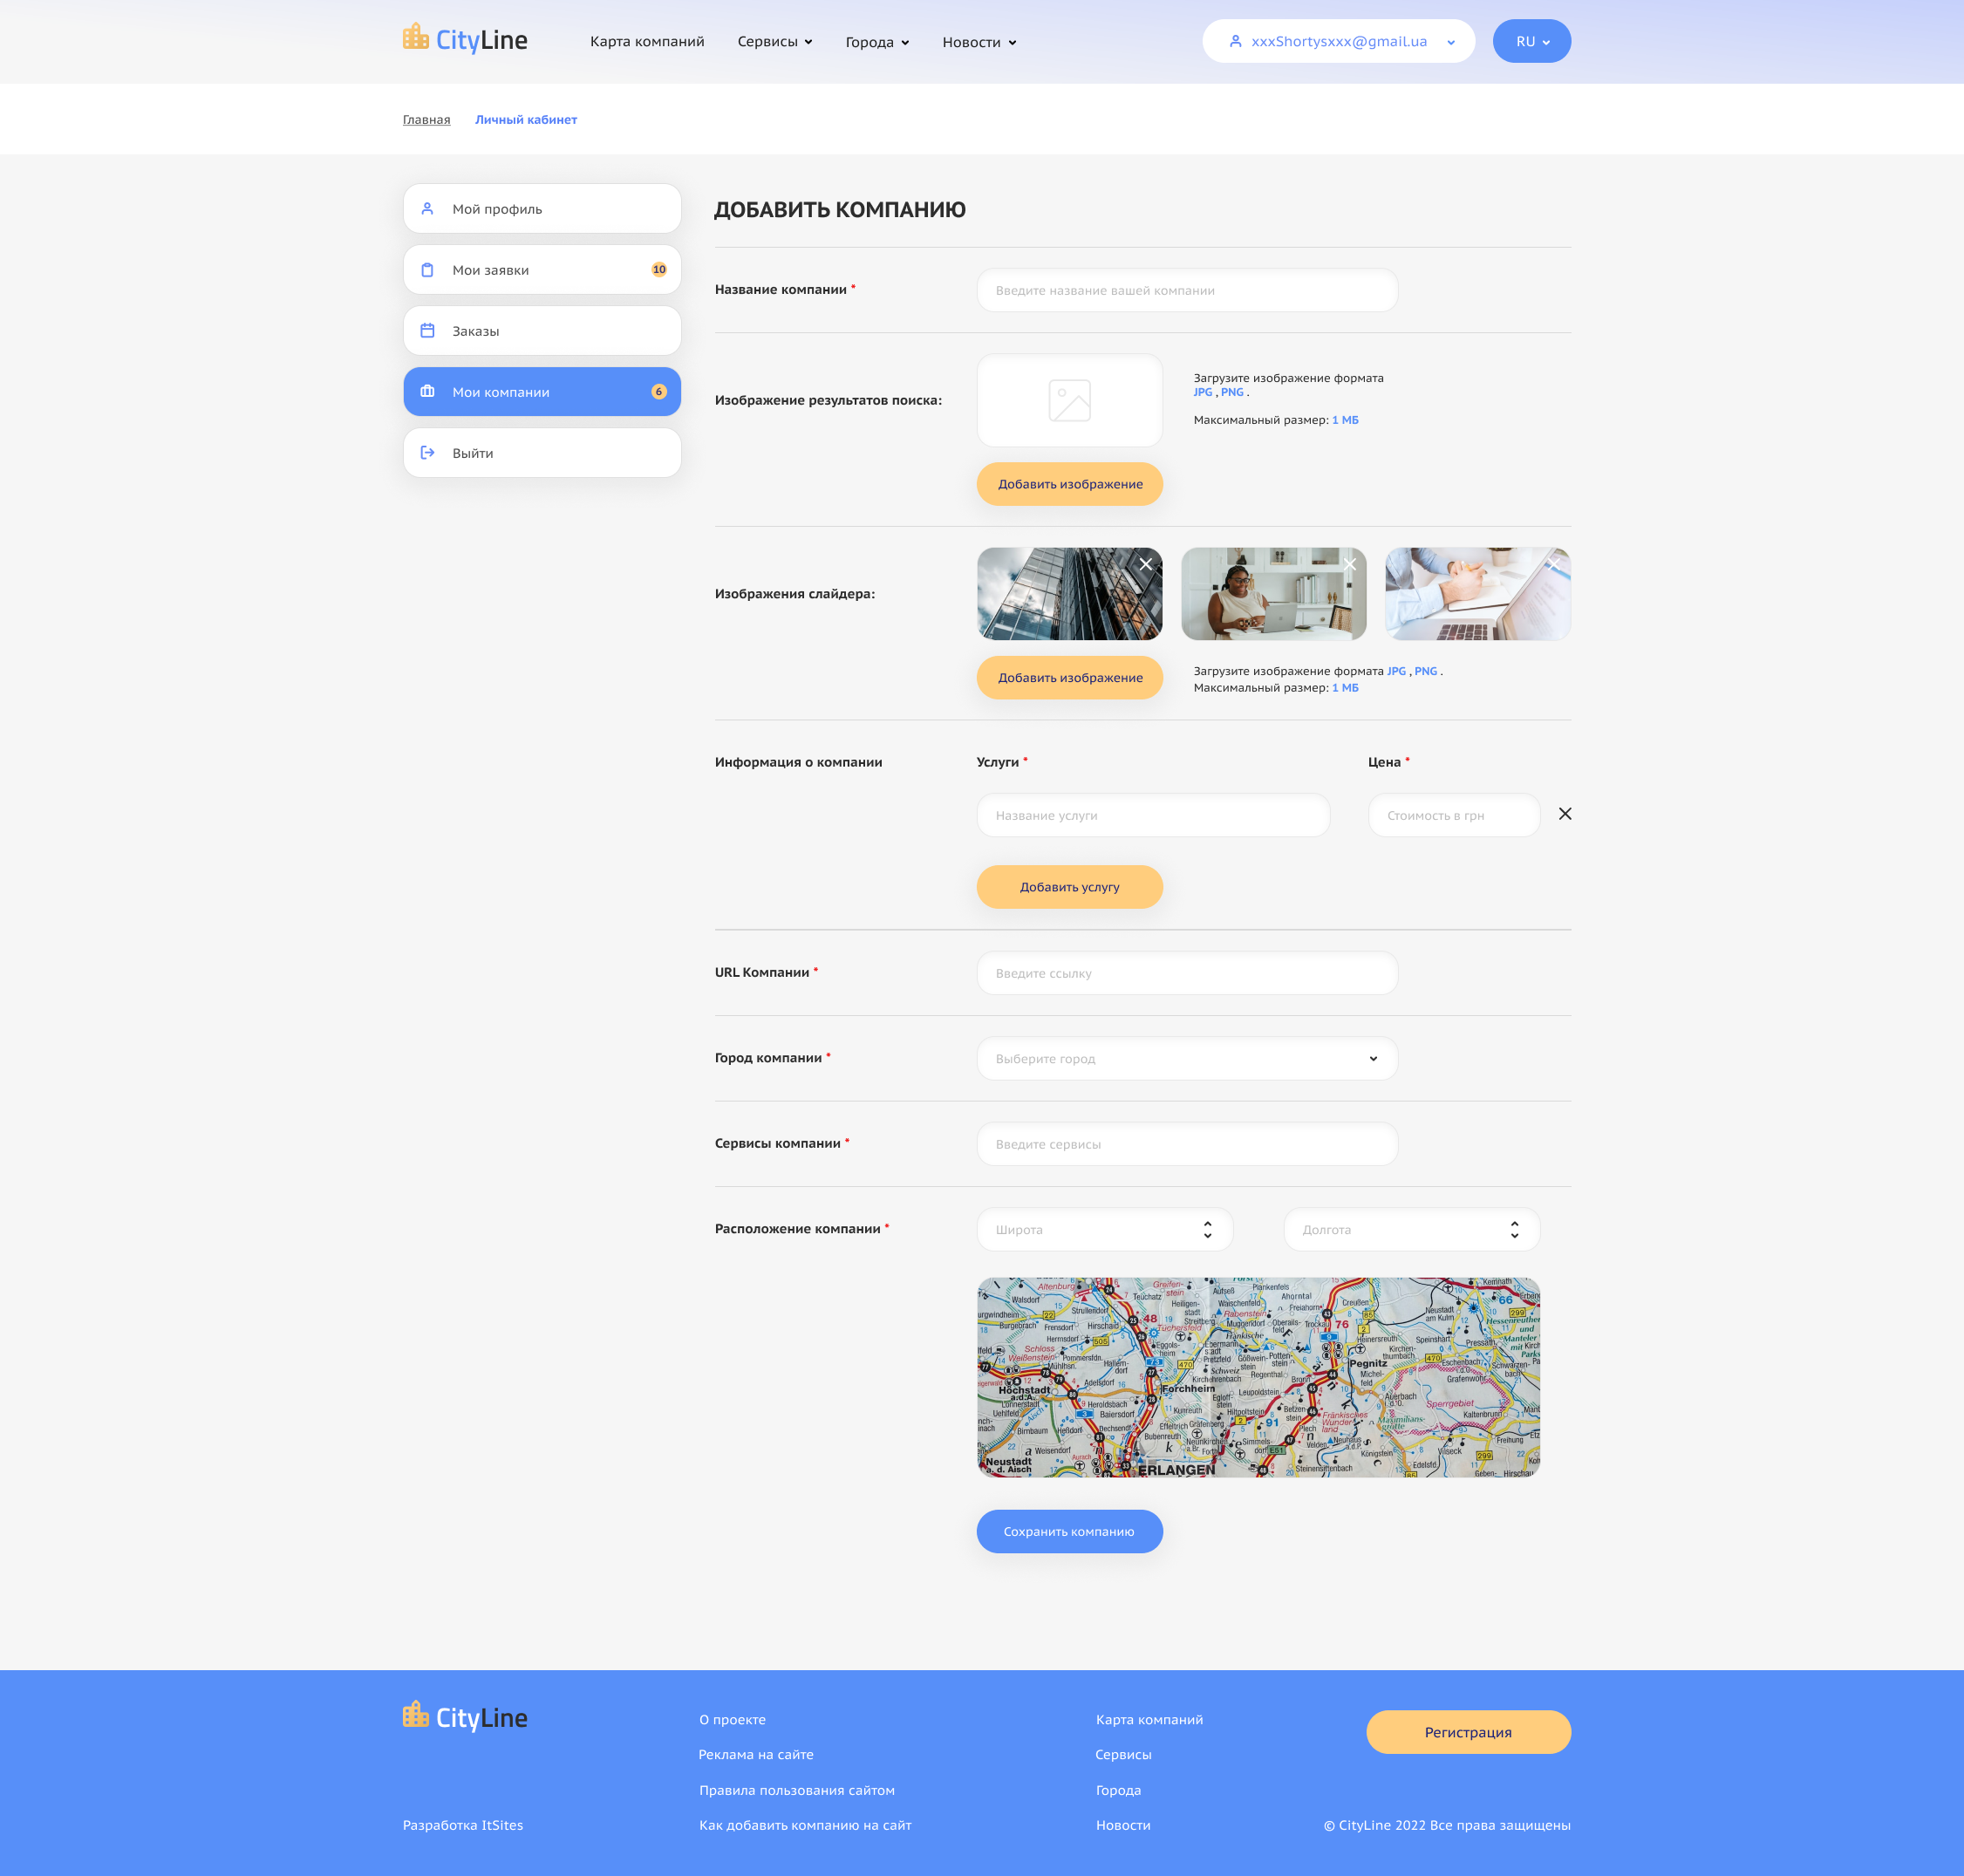Click the company name input field
The width and height of the screenshot is (1964, 1876).
point(1186,290)
